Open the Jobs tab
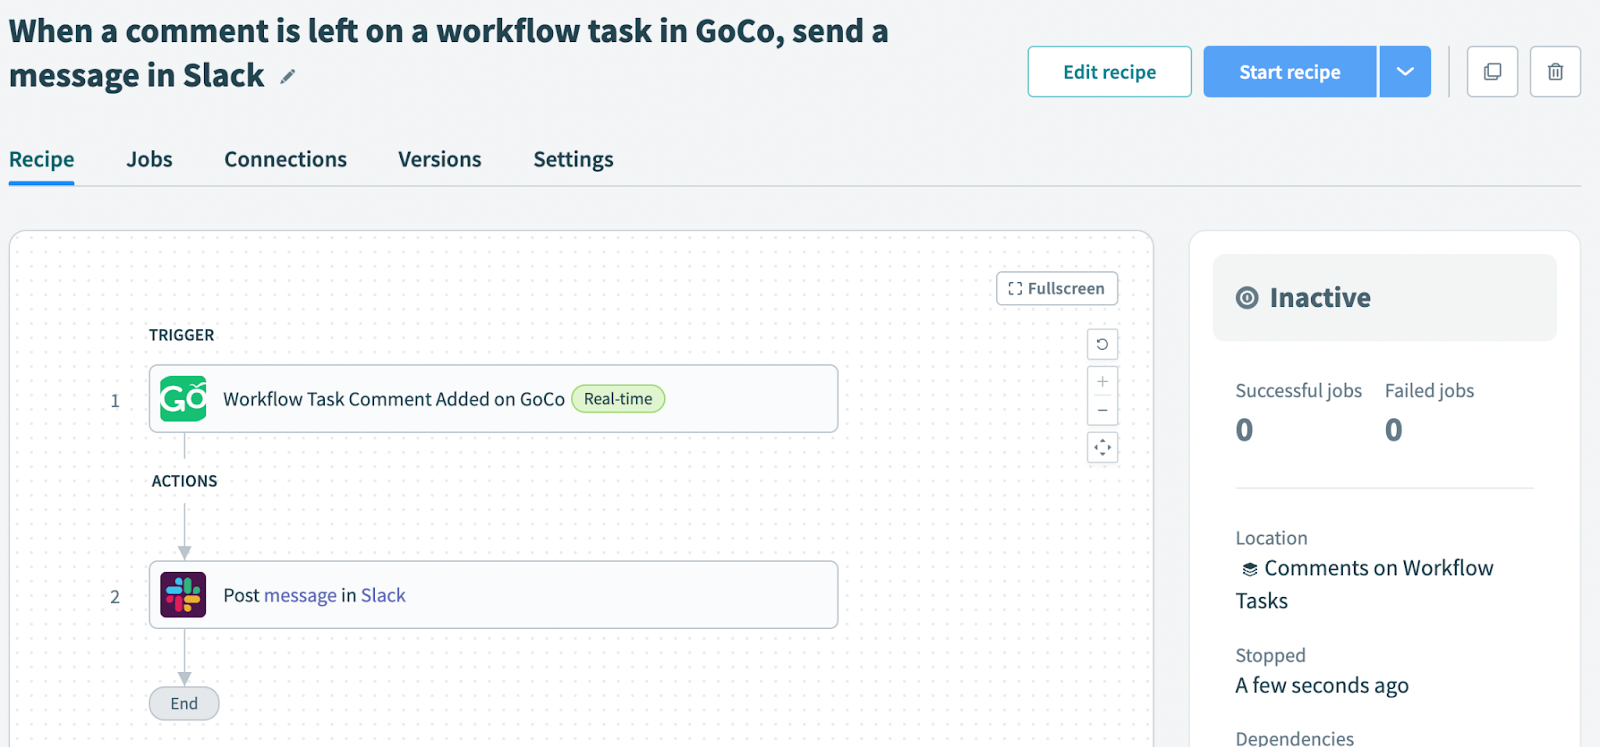The height and width of the screenshot is (747, 1600). pyautogui.click(x=149, y=160)
